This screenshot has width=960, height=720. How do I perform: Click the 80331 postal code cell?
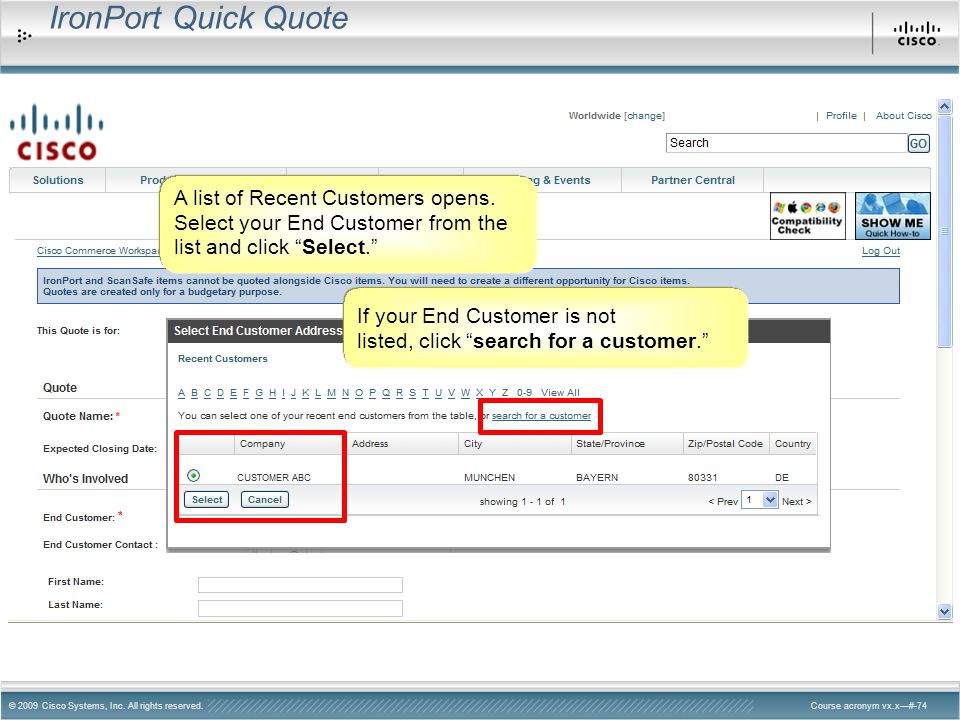click(702, 478)
